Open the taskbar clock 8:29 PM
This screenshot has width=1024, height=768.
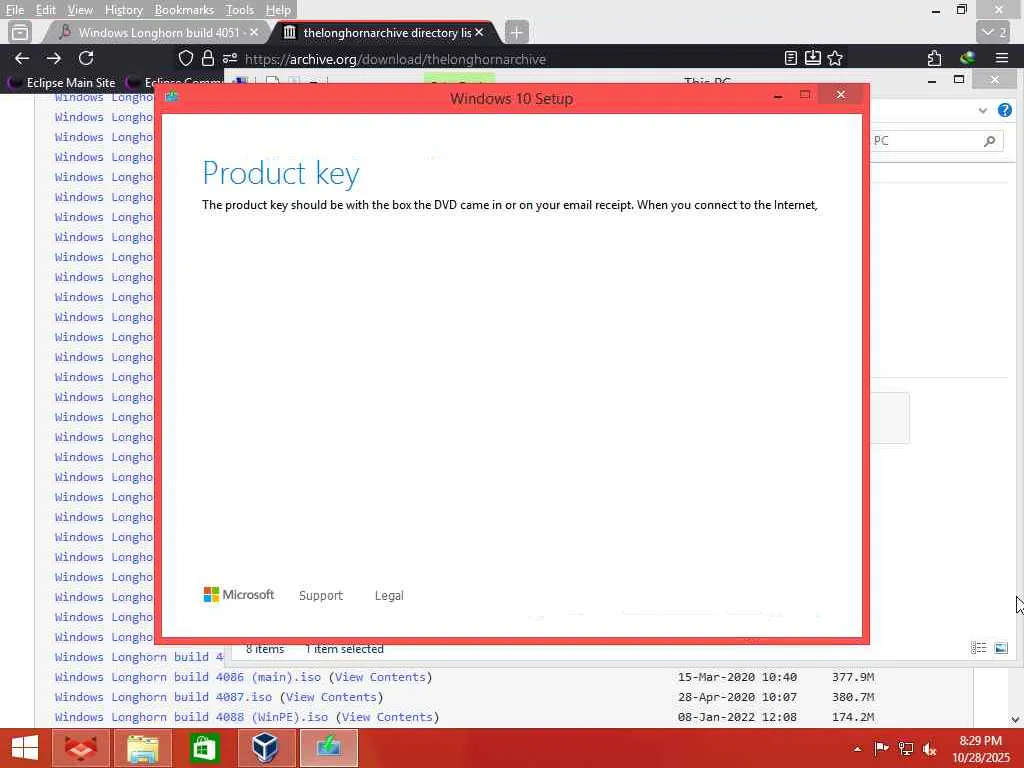pyautogui.click(x=980, y=748)
